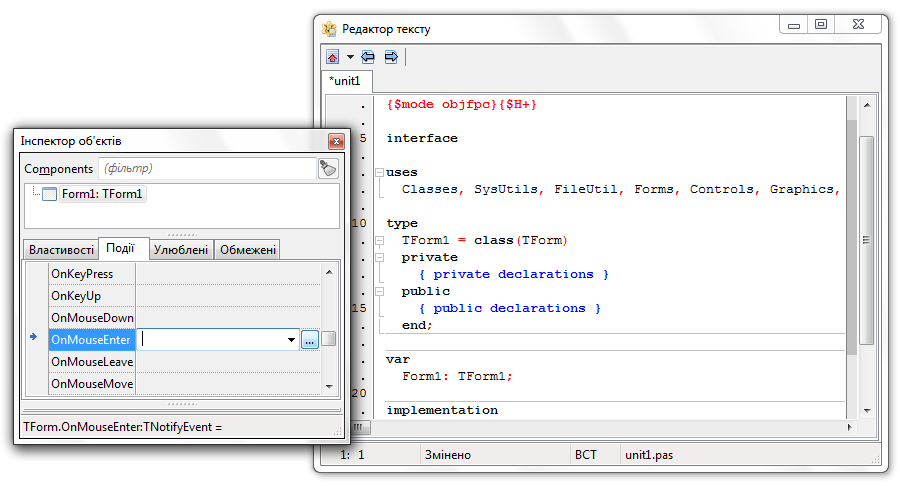
Task: Maximize the Редактор тексту window
Action: pos(821,24)
